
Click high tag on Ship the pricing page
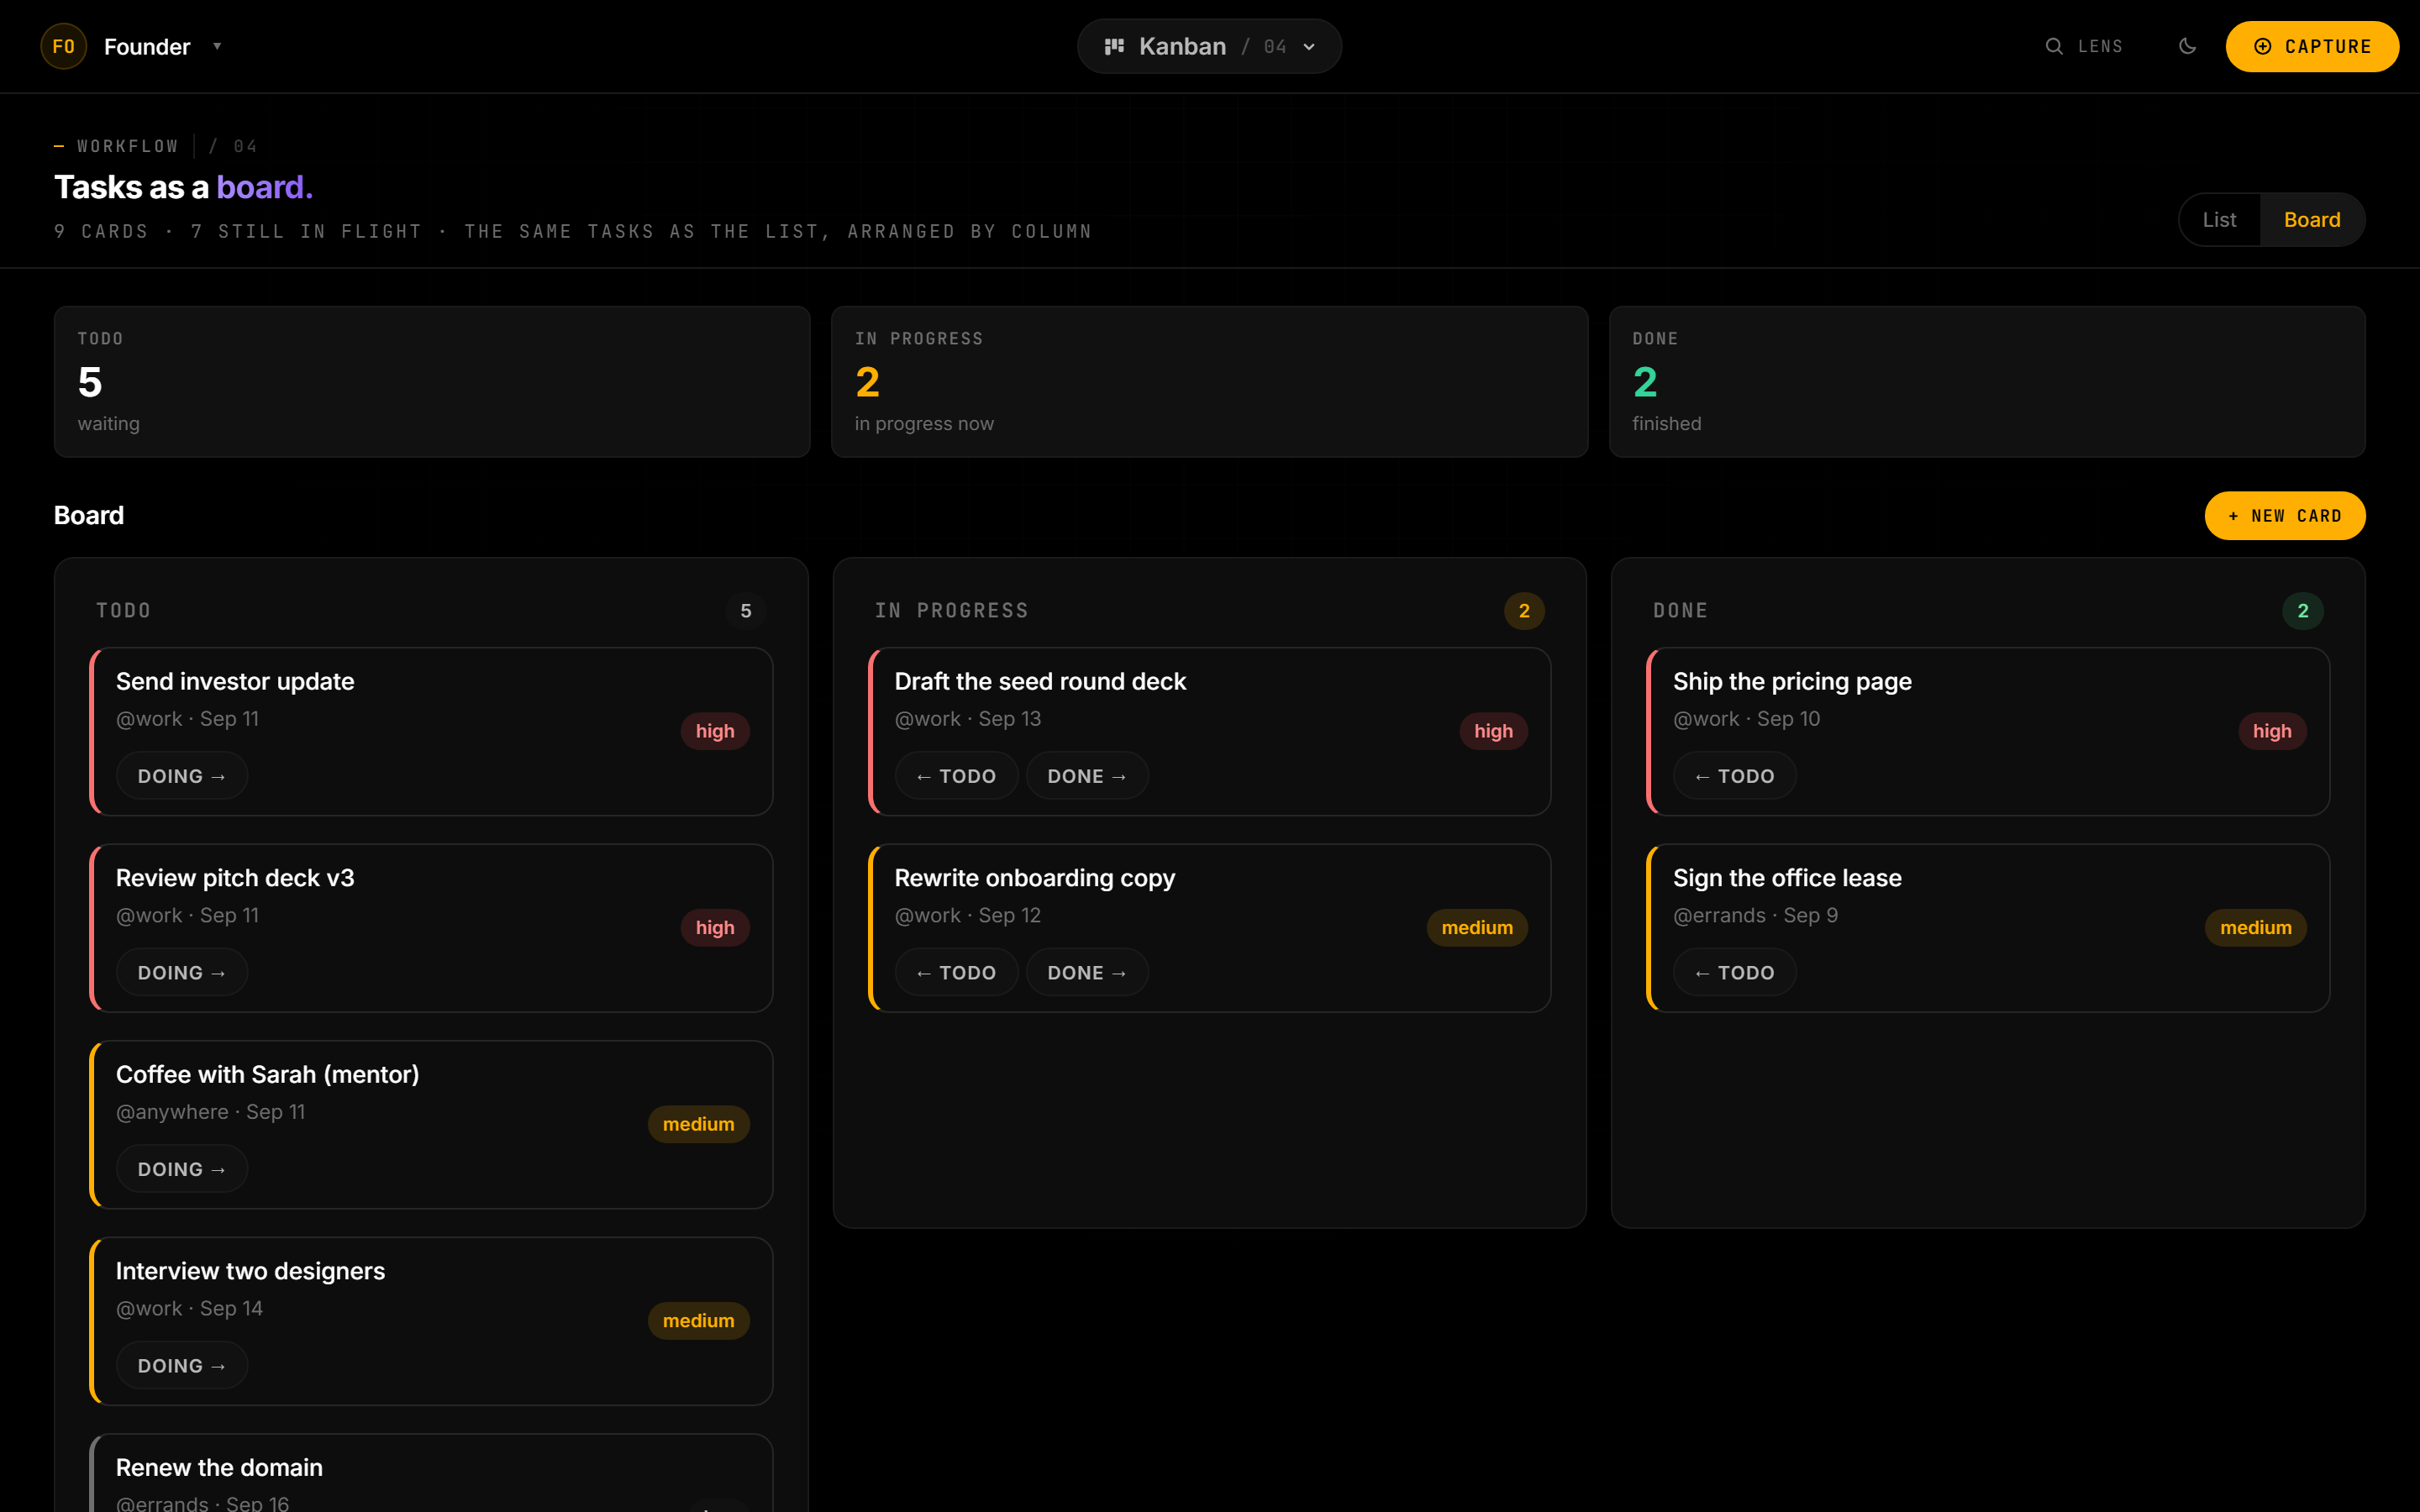(x=2272, y=731)
